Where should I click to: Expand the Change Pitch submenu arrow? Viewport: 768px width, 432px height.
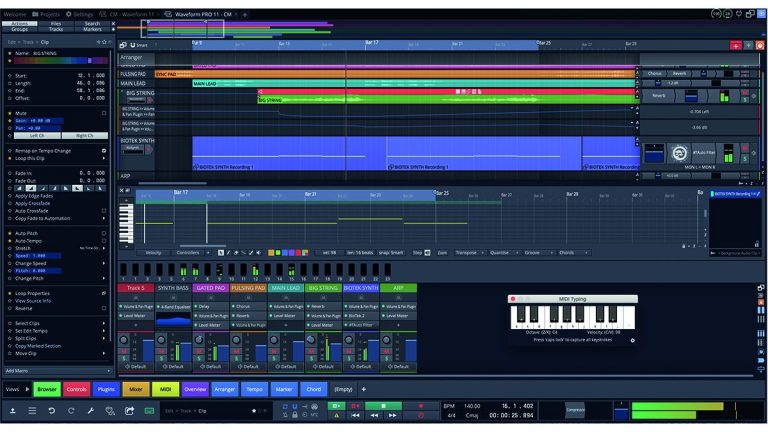104,278
